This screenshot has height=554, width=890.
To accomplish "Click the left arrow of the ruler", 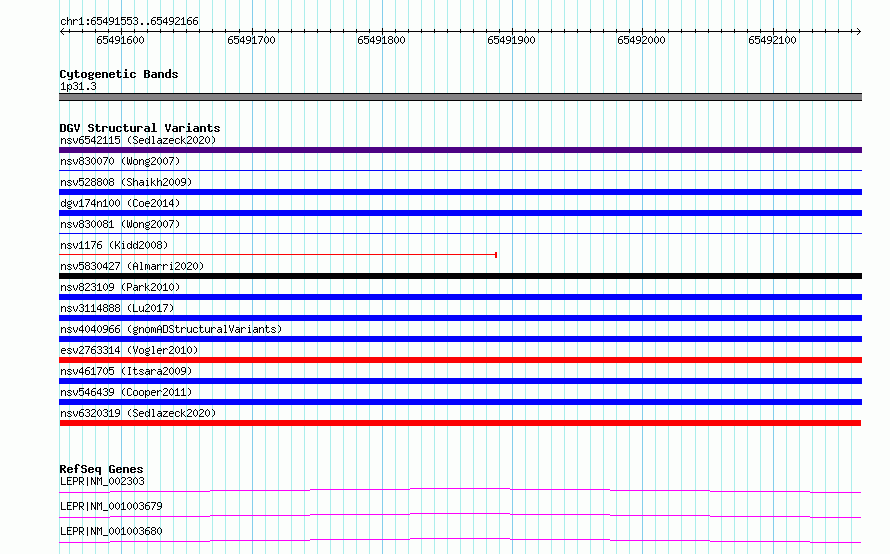I will 62,32.
